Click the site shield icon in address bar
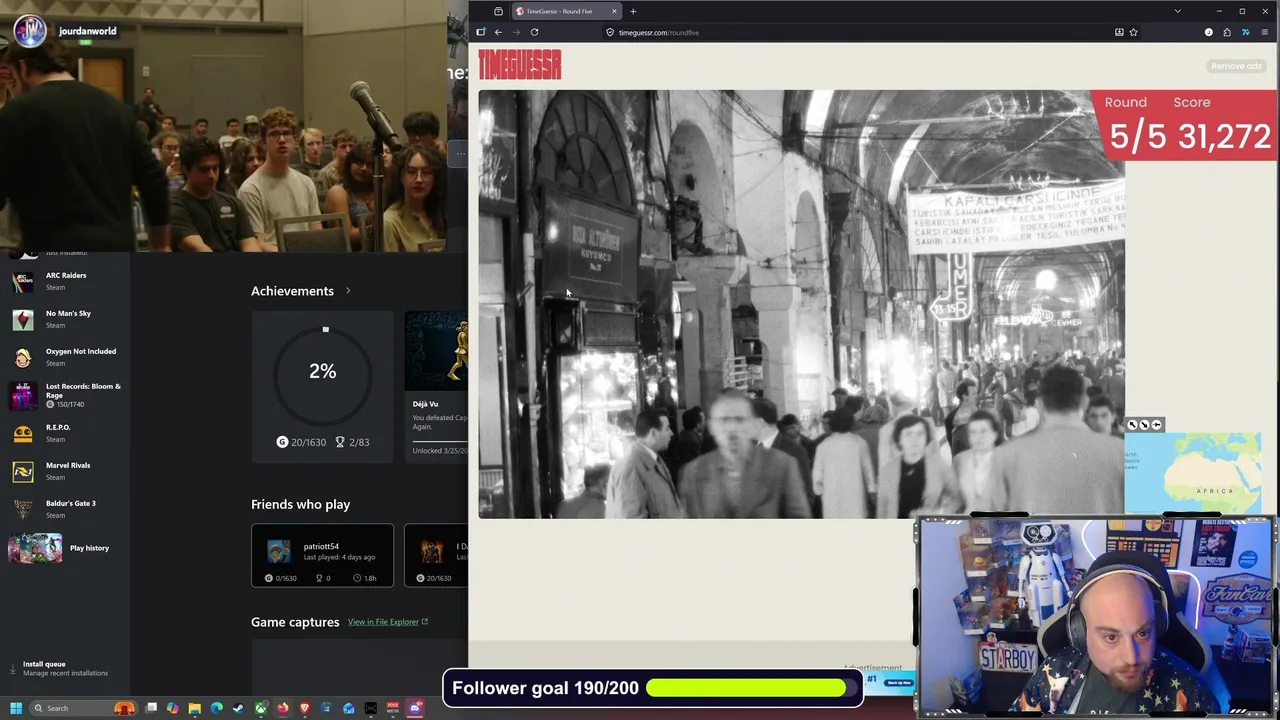The width and height of the screenshot is (1280, 720). tap(609, 32)
